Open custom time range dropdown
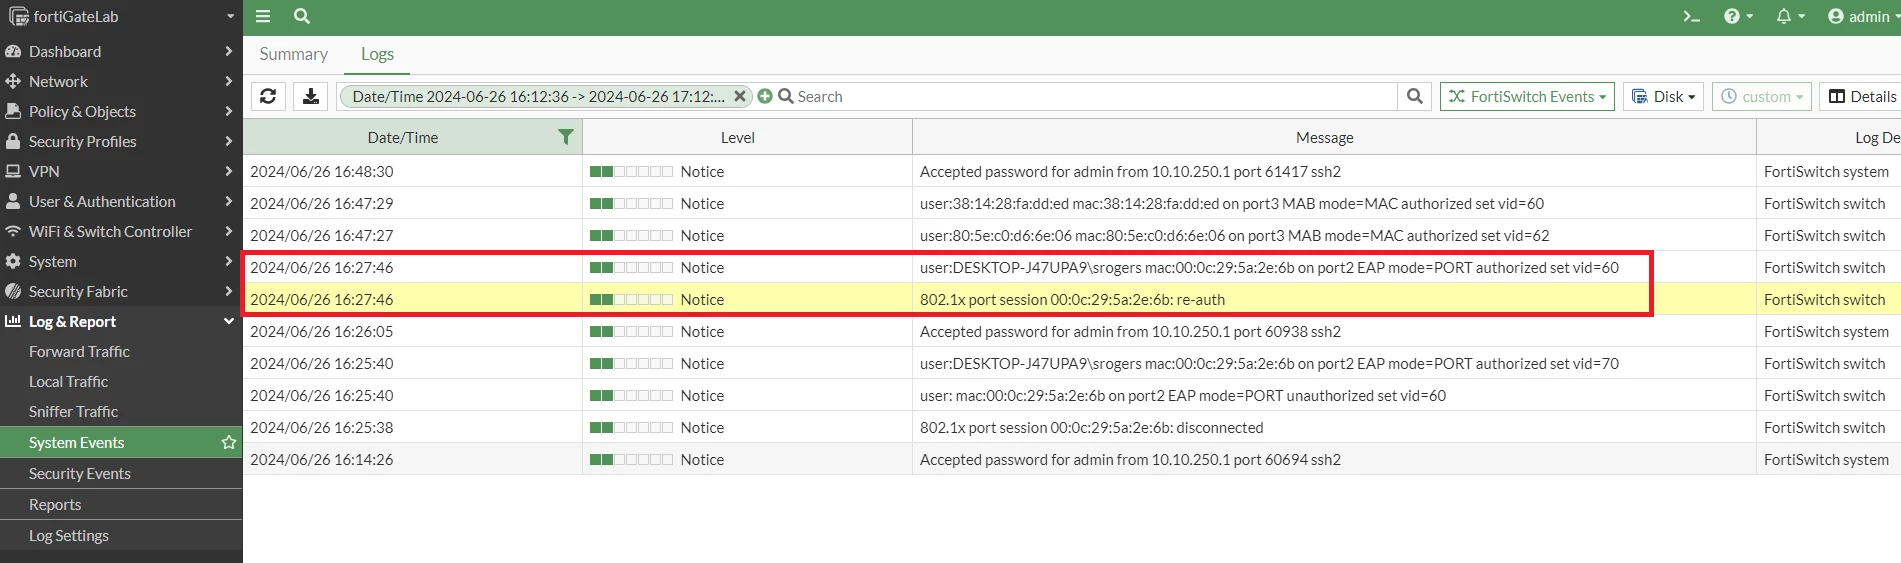The image size is (1901, 563). (x=1762, y=96)
